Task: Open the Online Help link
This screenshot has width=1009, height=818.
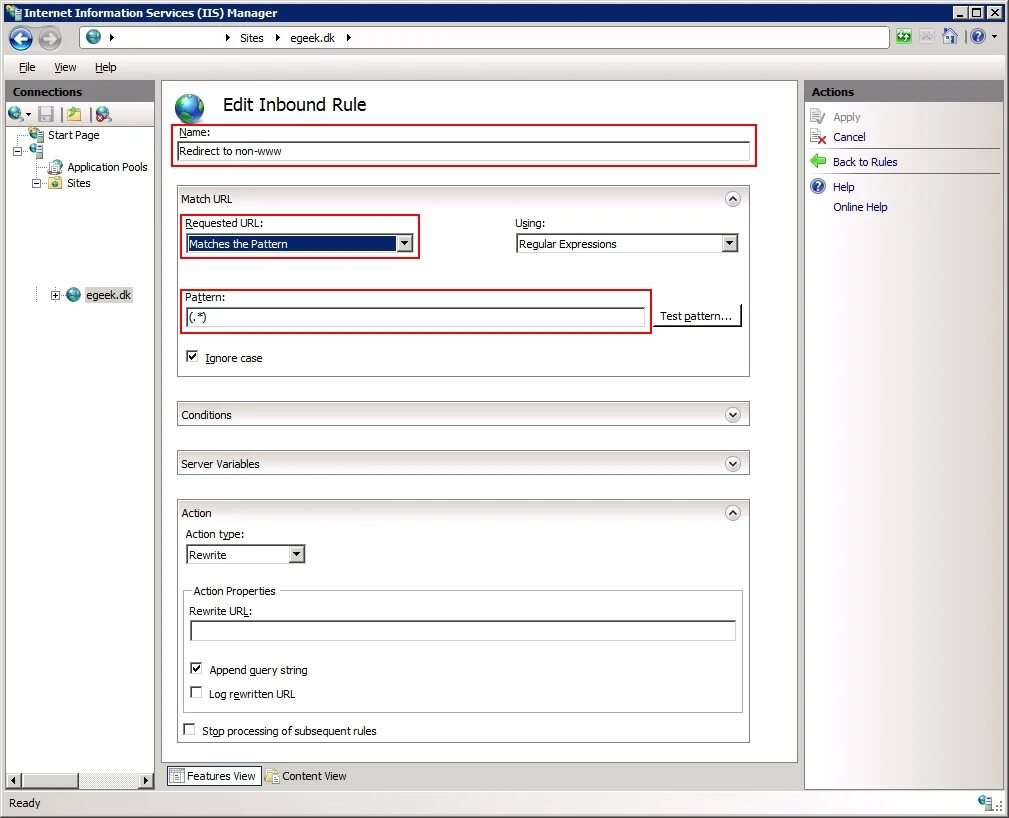Action: [860, 207]
